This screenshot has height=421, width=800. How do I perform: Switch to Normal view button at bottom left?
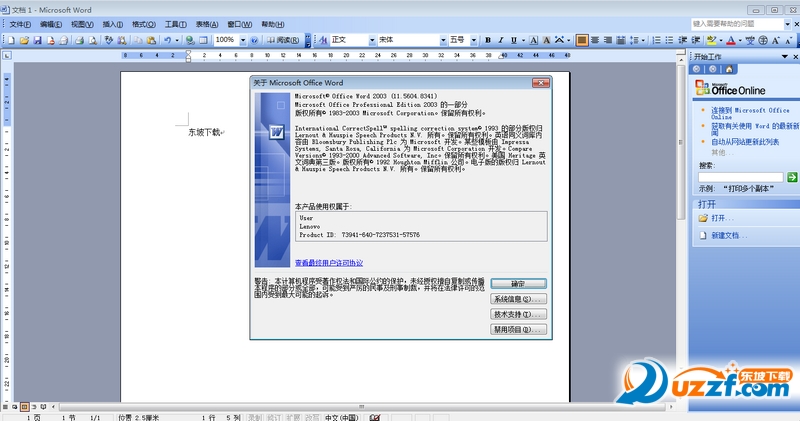[6, 407]
